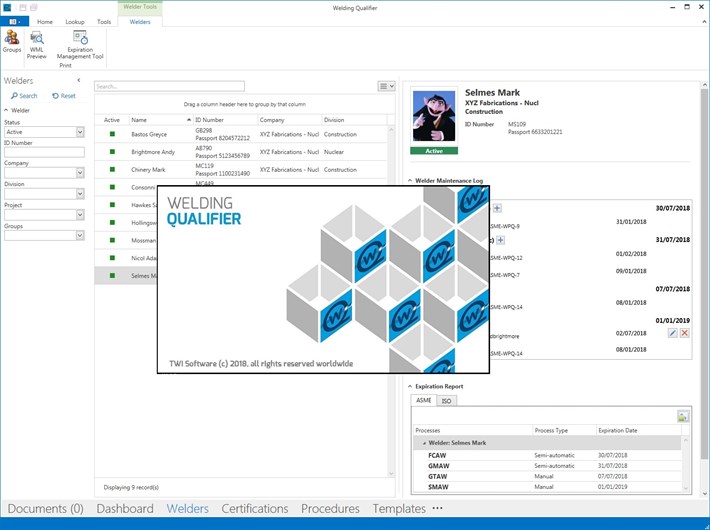Click Selmes Mark profile photo
The height and width of the screenshot is (530, 710).
click(434, 116)
